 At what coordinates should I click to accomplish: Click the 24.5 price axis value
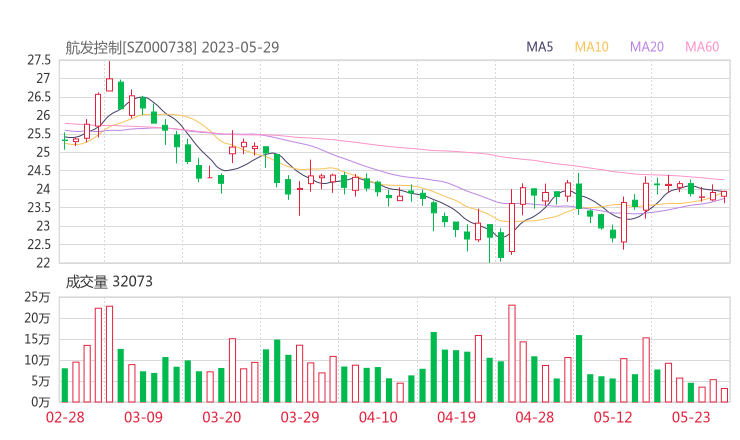point(39,170)
